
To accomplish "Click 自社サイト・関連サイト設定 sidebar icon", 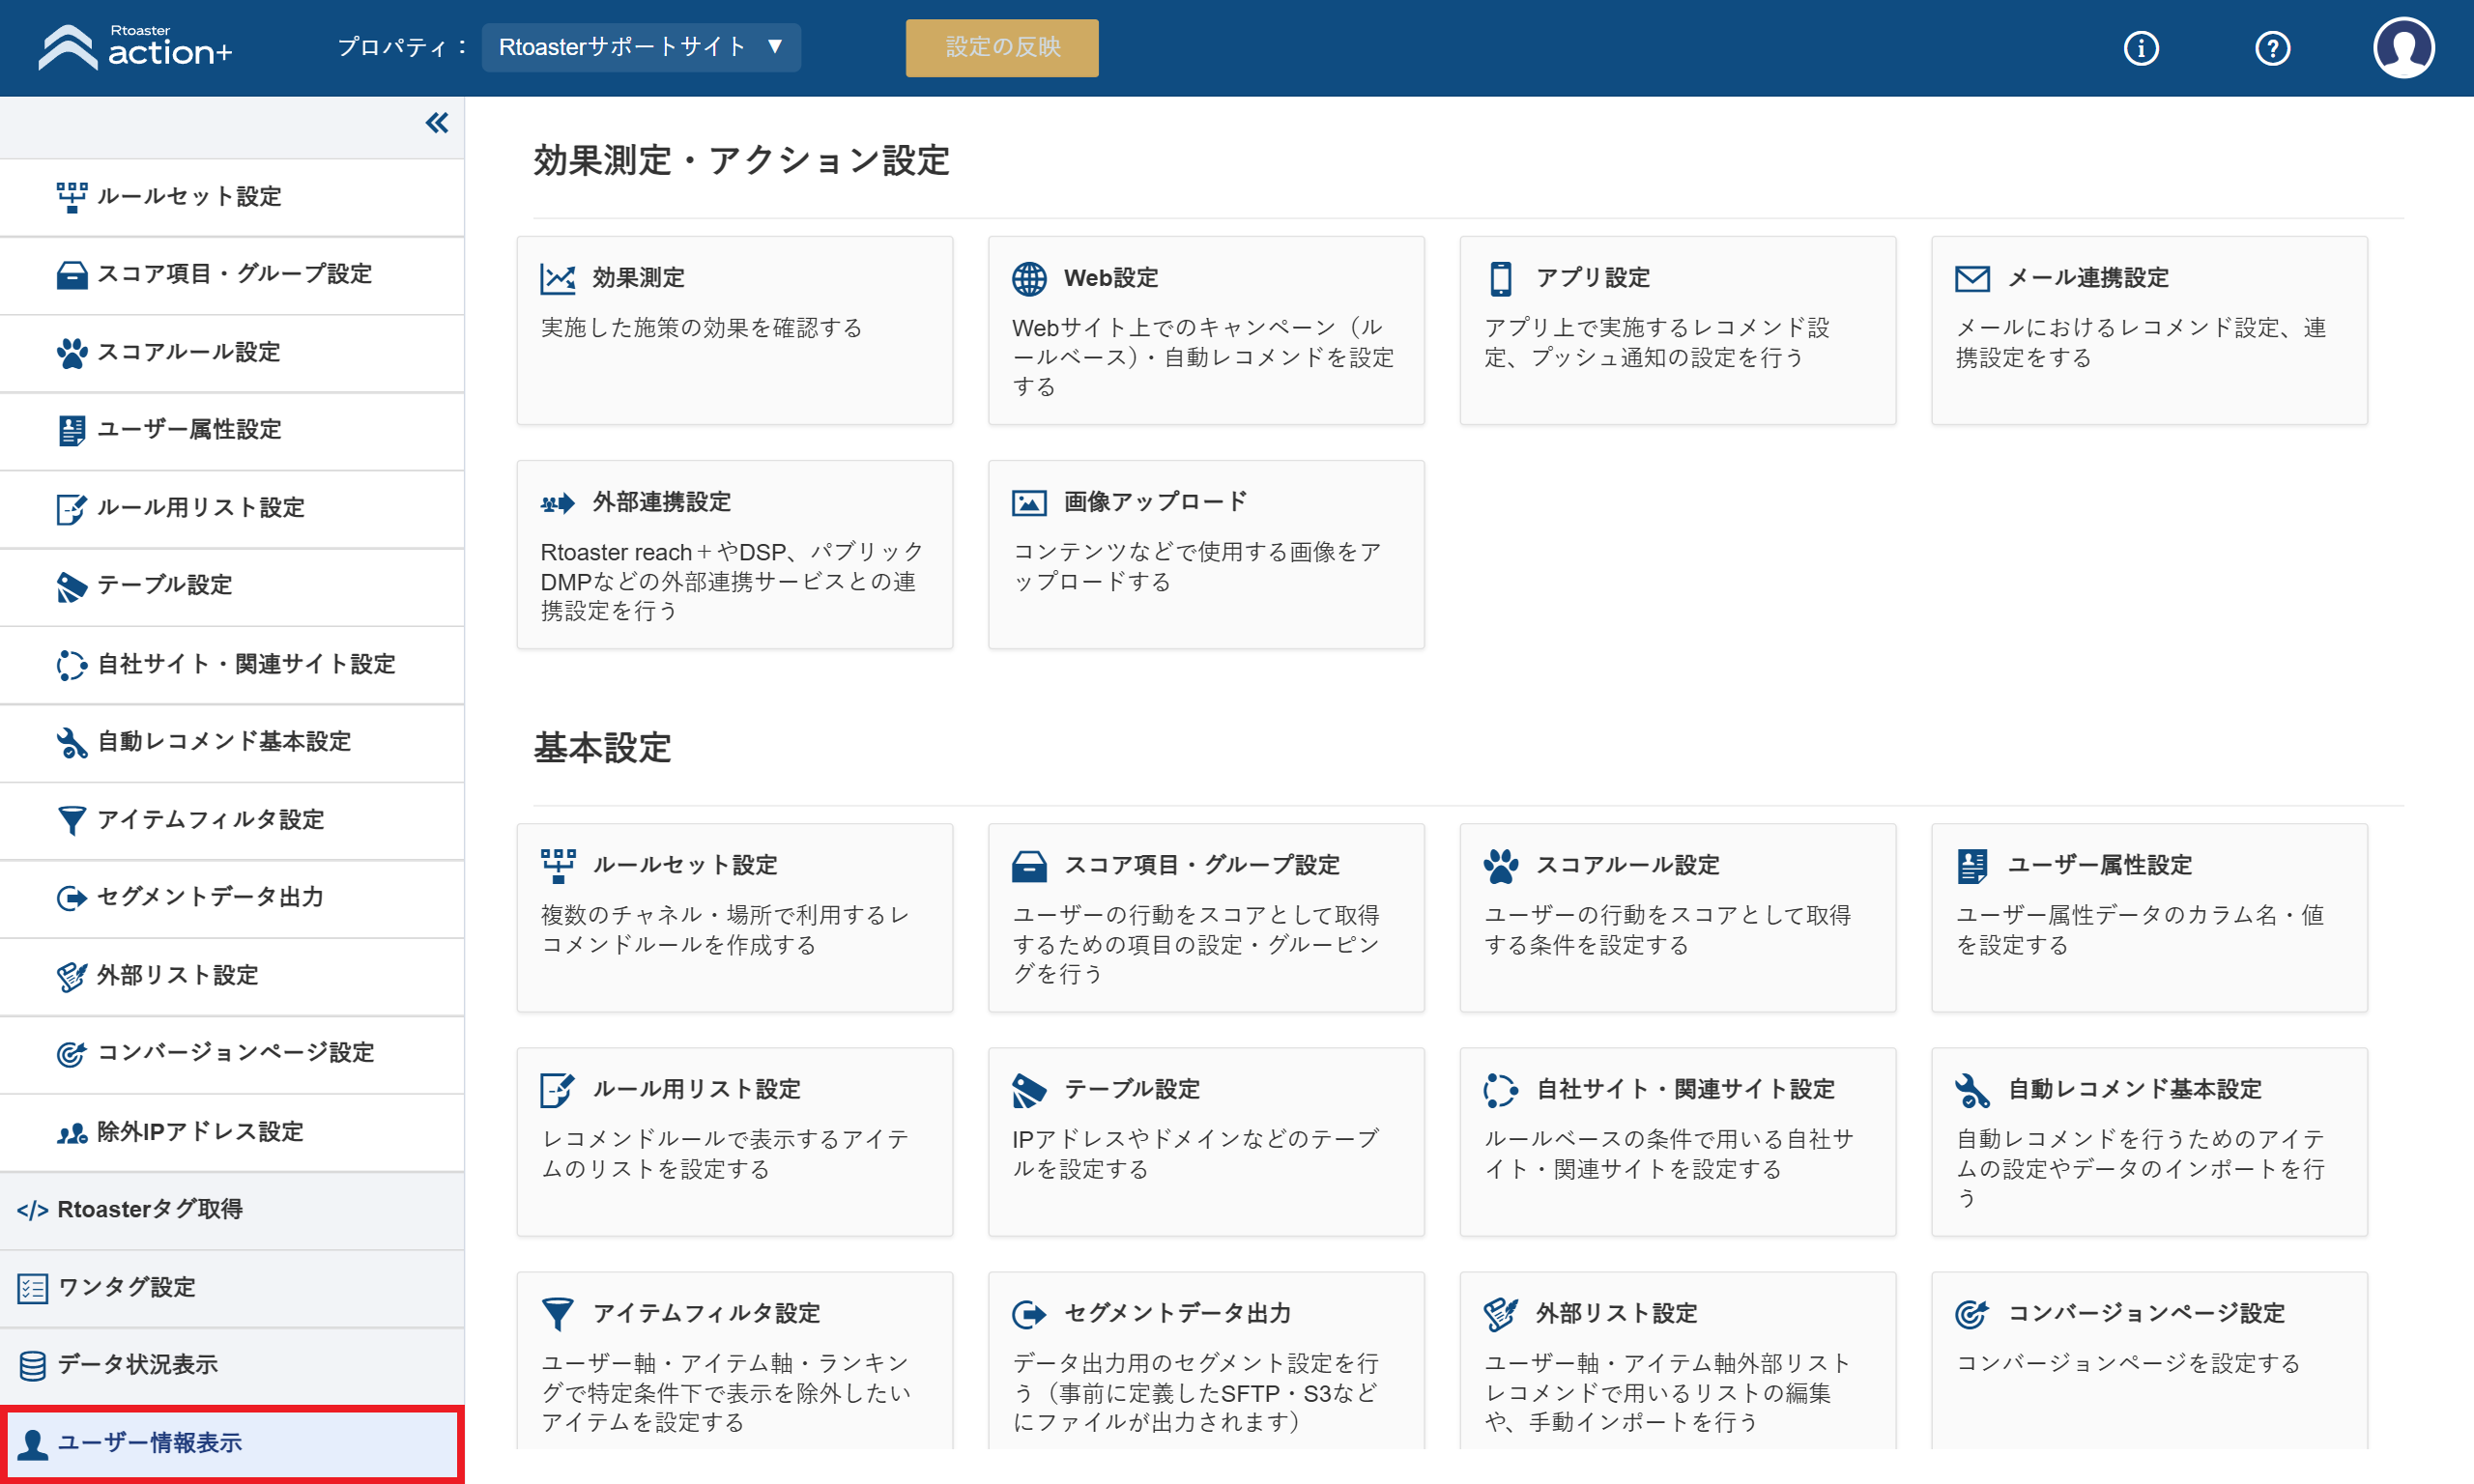I will pyautogui.click(x=71, y=665).
